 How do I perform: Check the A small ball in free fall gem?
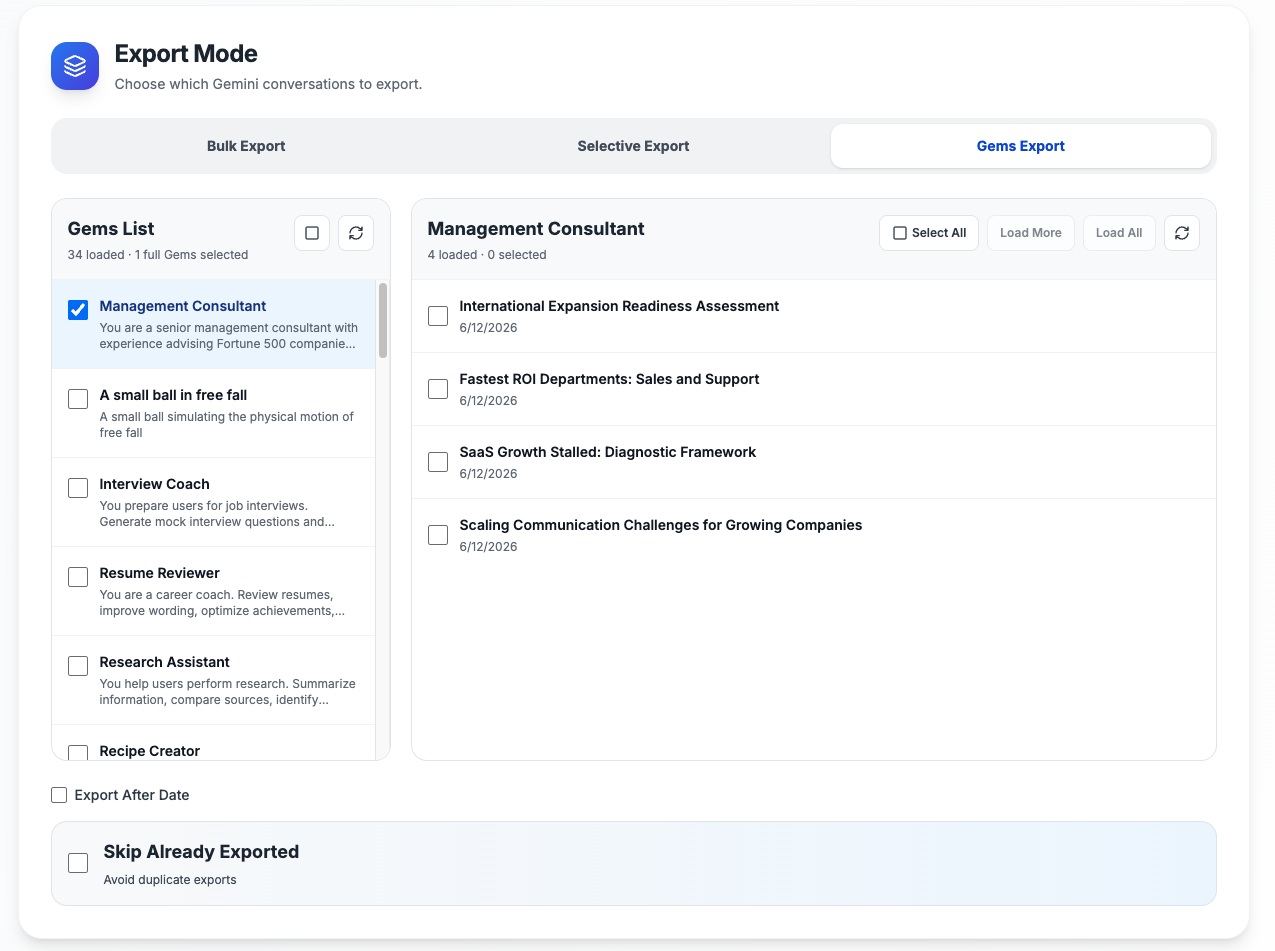pos(78,399)
